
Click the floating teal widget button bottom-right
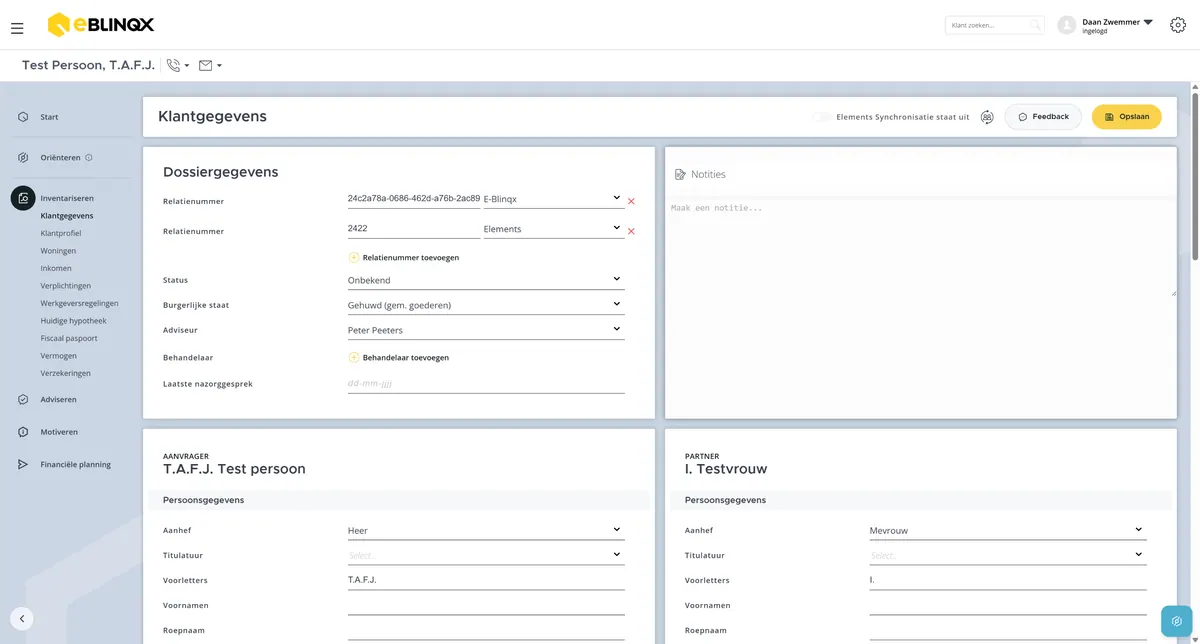pyautogui.click(x=1178, y=621)
